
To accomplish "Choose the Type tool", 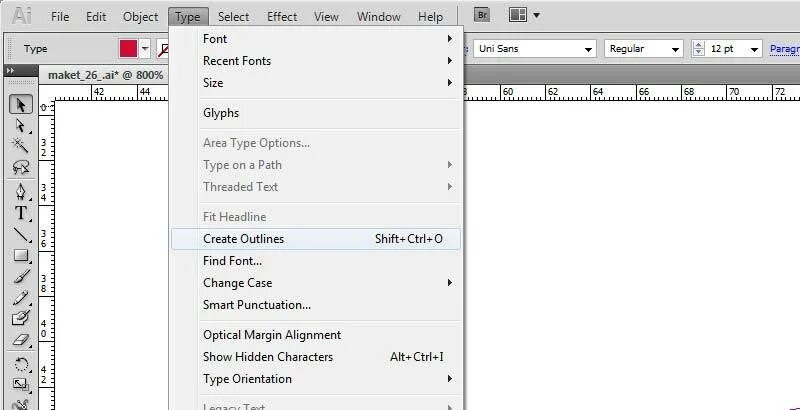I will [x=20, y=213].
